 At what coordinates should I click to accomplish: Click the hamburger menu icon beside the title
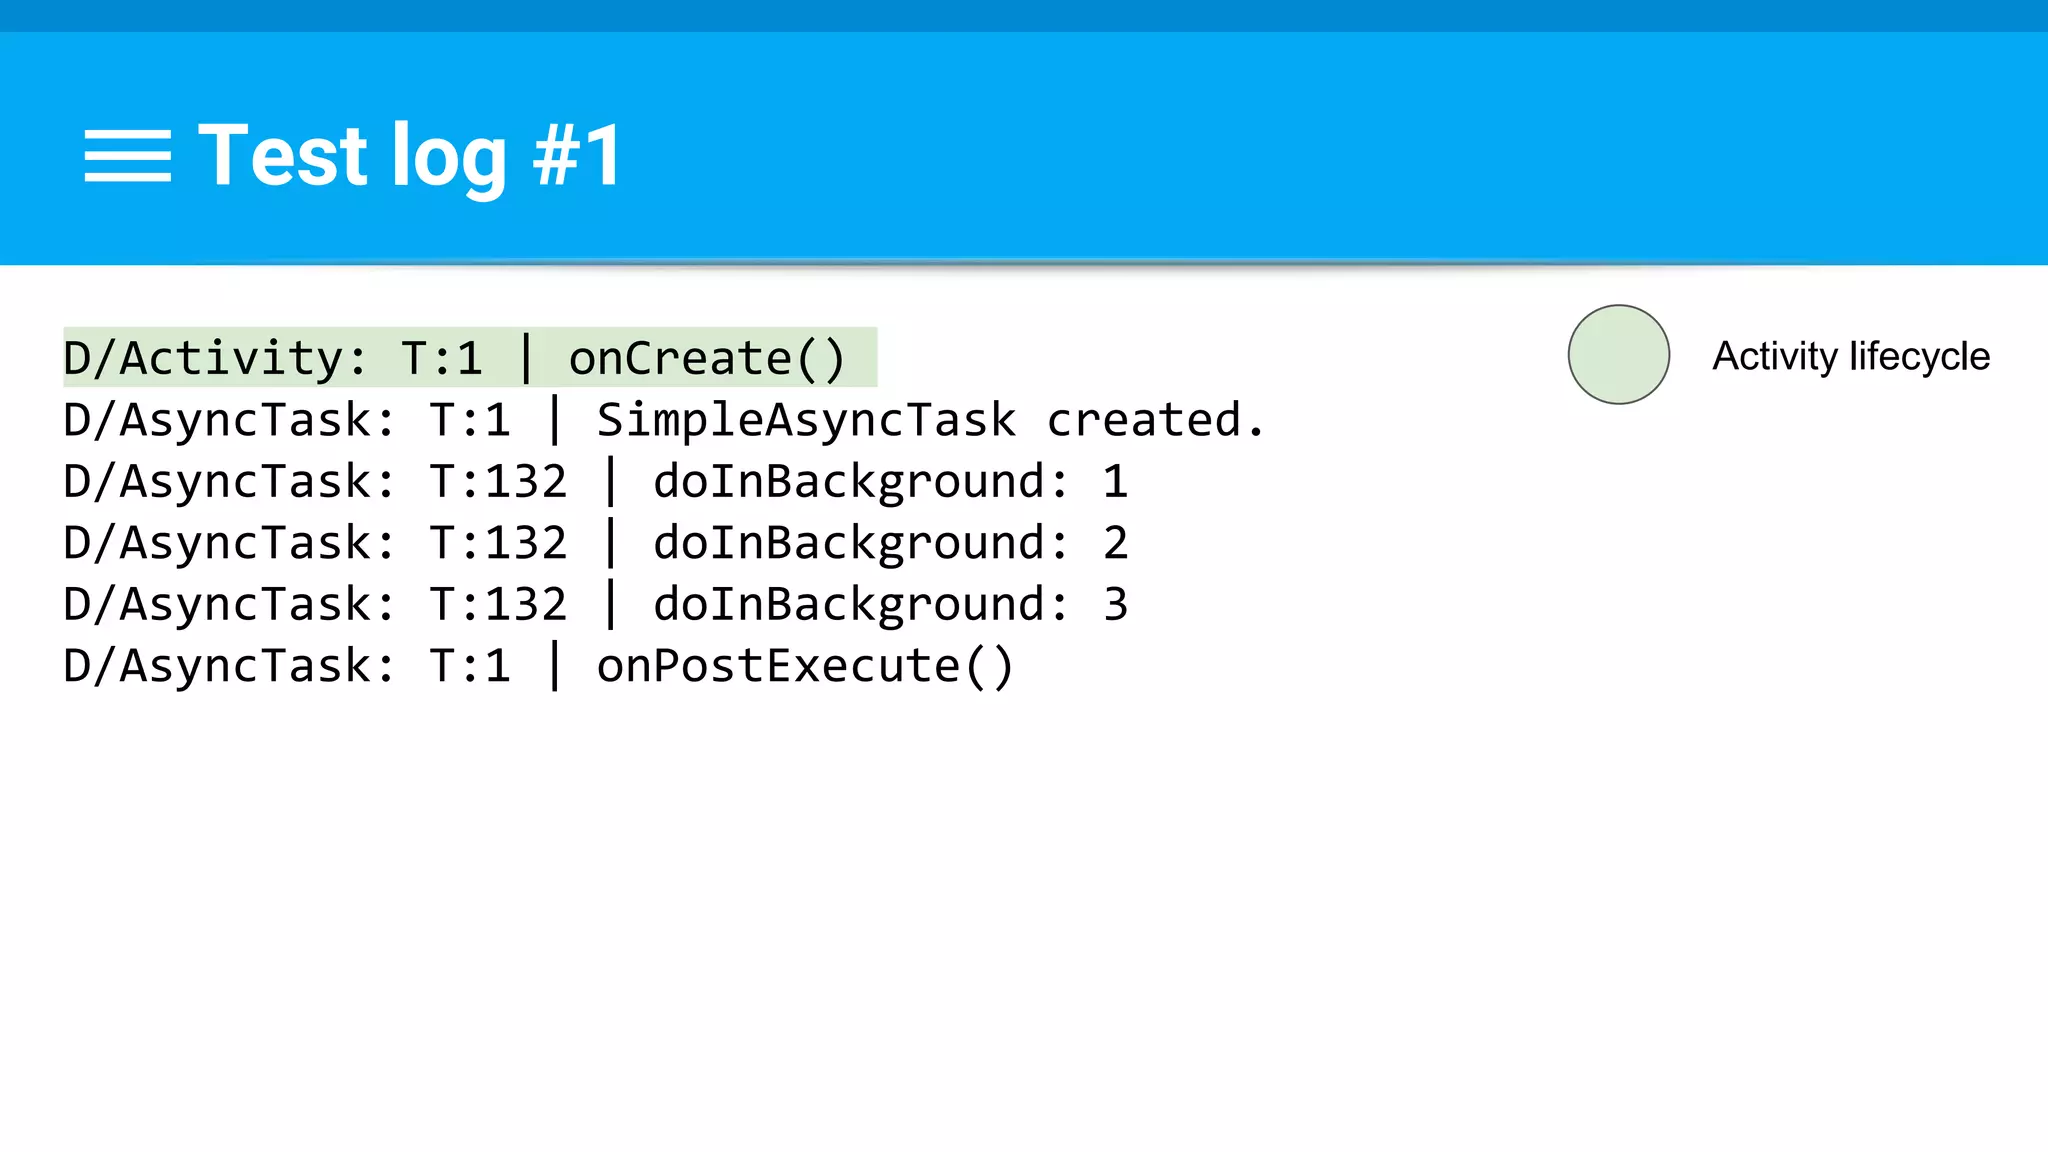[128, 156]
